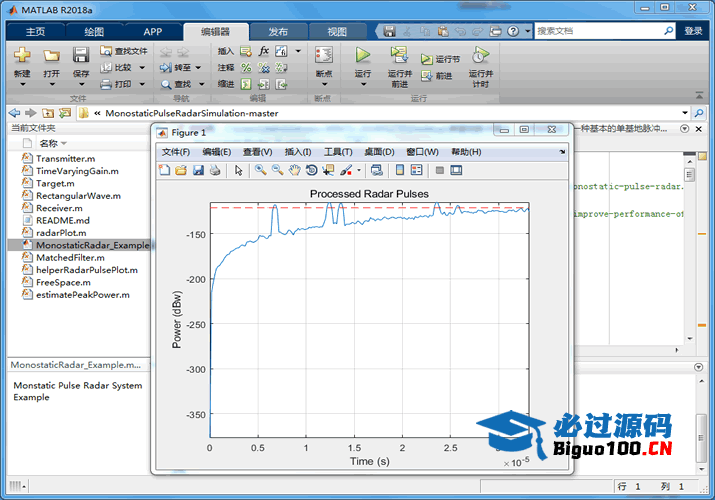Click the insert colorbar icon

click(x=399, y=170)
